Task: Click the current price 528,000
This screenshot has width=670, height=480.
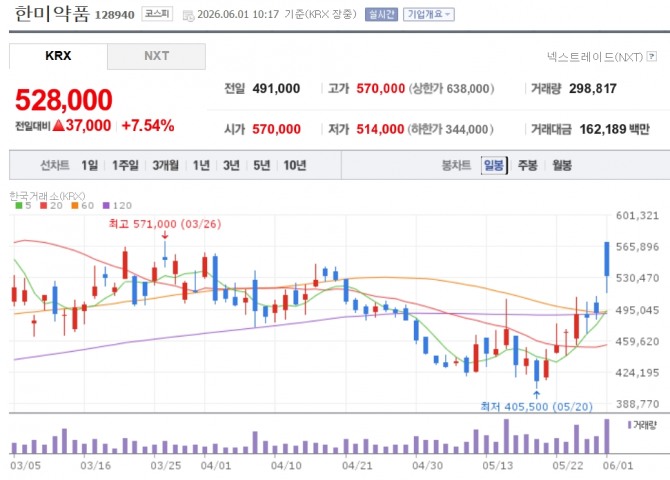Action: [x=64, y=100]
